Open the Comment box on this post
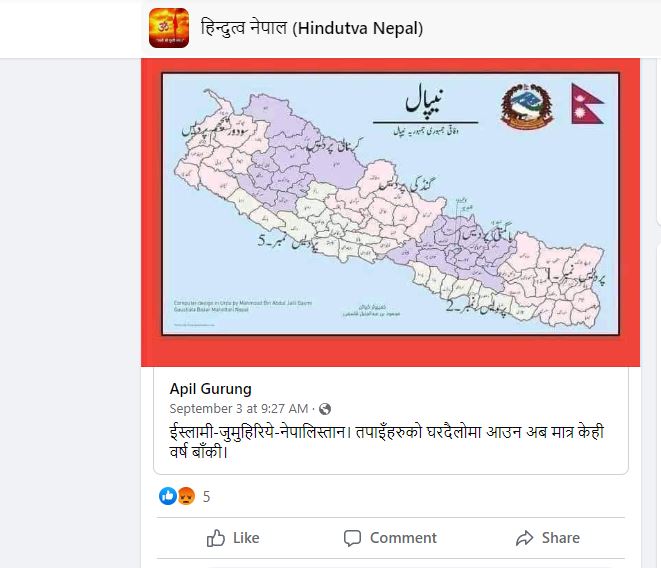661x568 pixels. pyautogui.click(x=390, y=538)
